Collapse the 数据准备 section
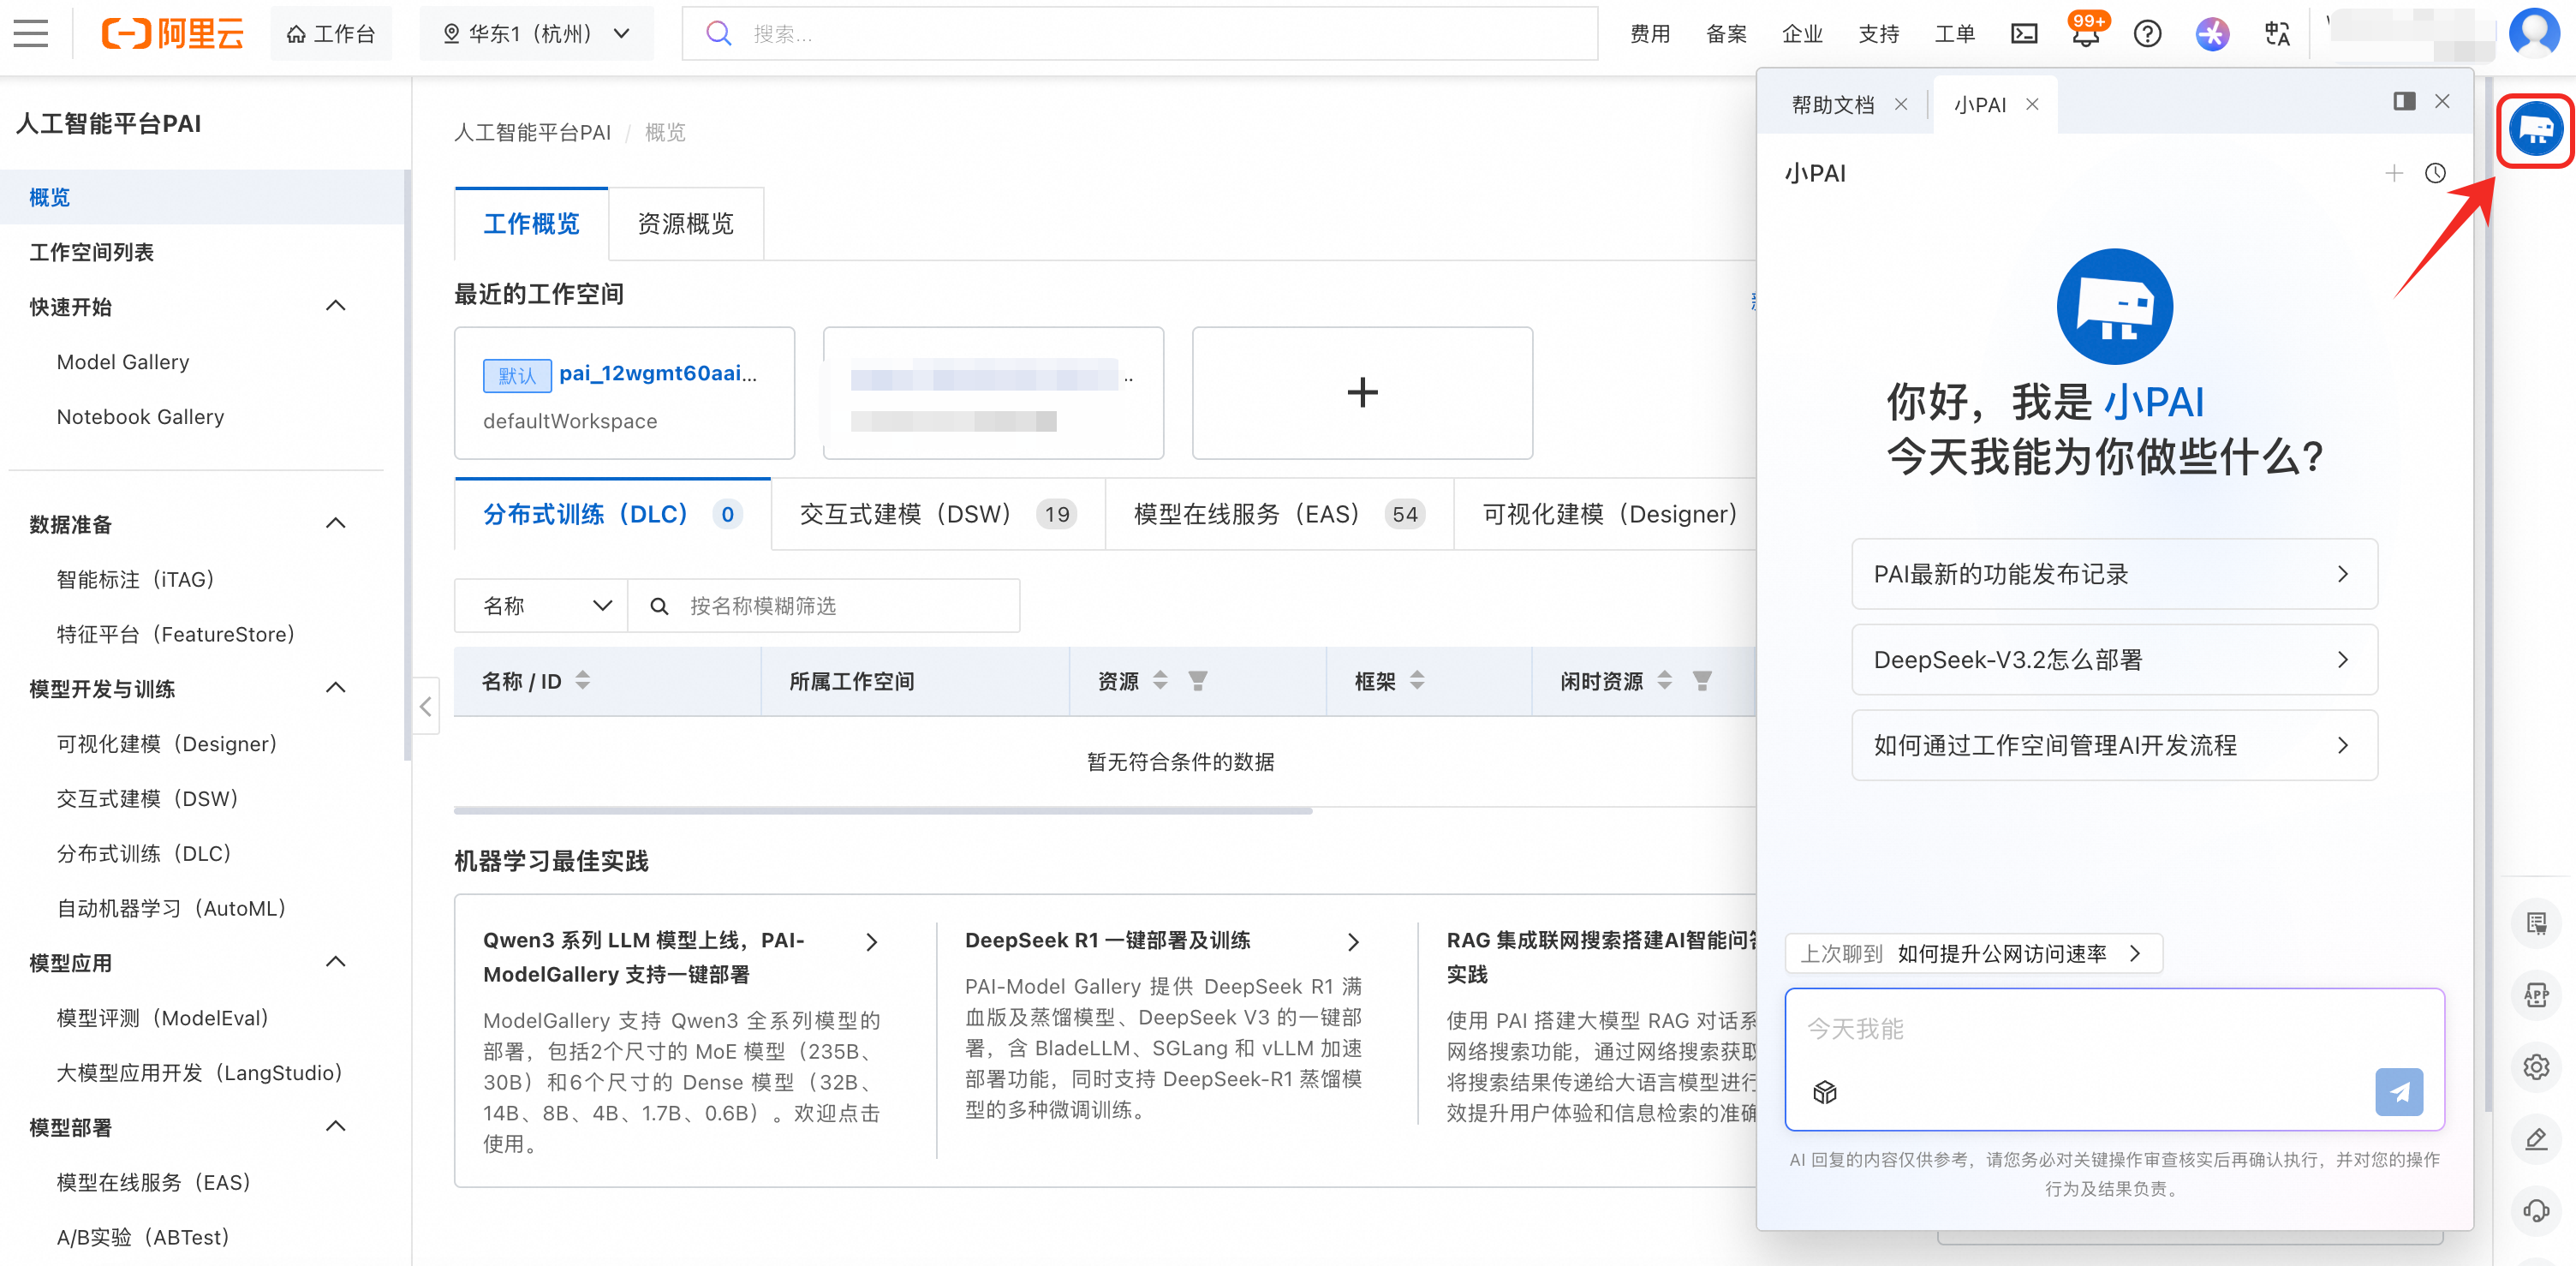Screen dimensions: 2576x1266 336,524
